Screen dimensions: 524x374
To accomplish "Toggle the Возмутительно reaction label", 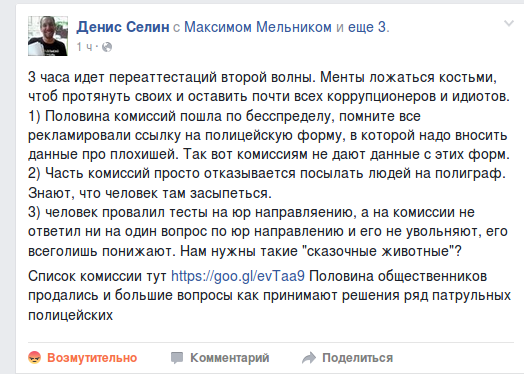I will 92,358.
